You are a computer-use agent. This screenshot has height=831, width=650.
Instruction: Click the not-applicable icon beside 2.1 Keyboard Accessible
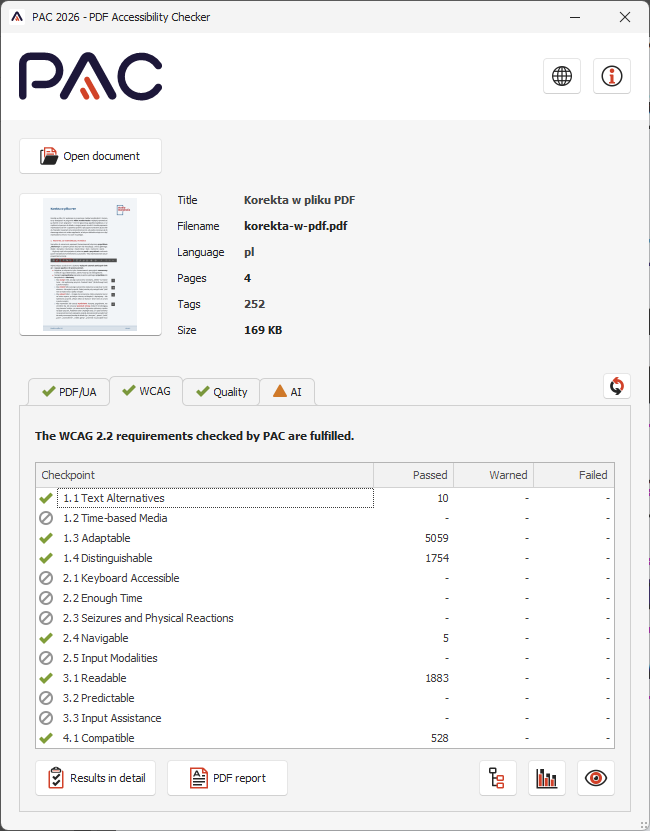click(x=46, y=578)
